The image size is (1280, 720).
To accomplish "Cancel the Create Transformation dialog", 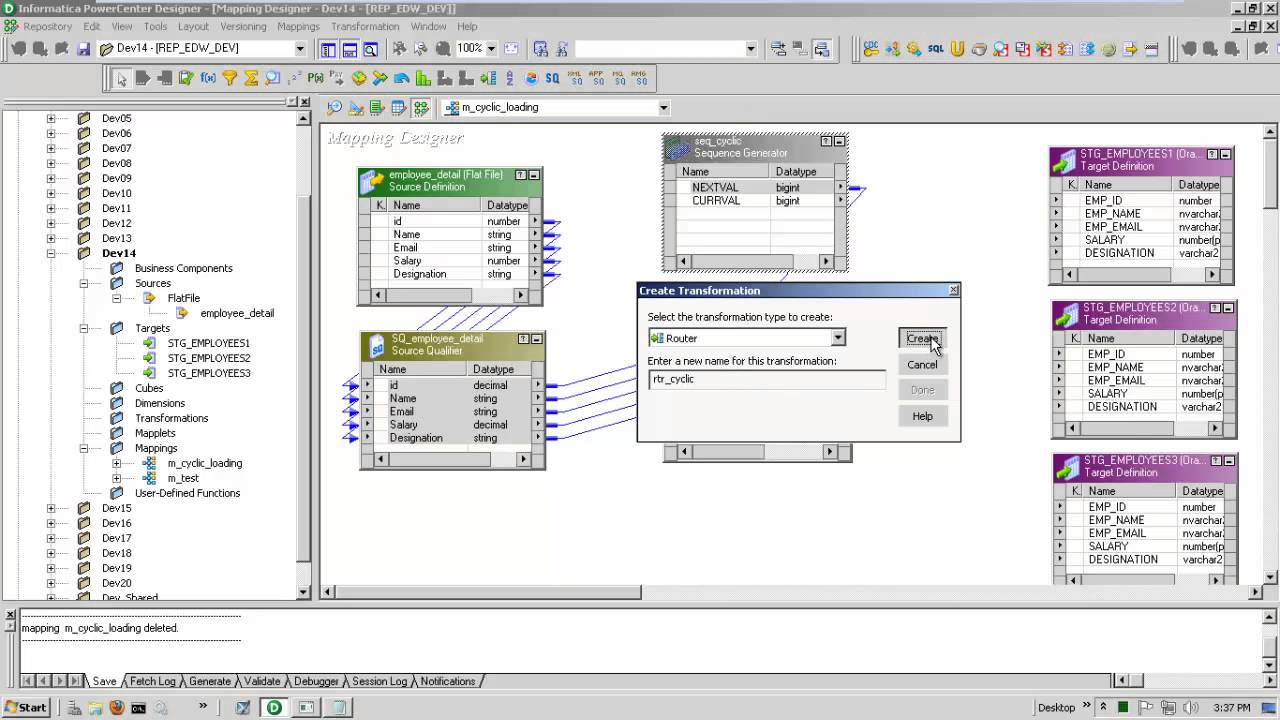I will tap(922, 365).
